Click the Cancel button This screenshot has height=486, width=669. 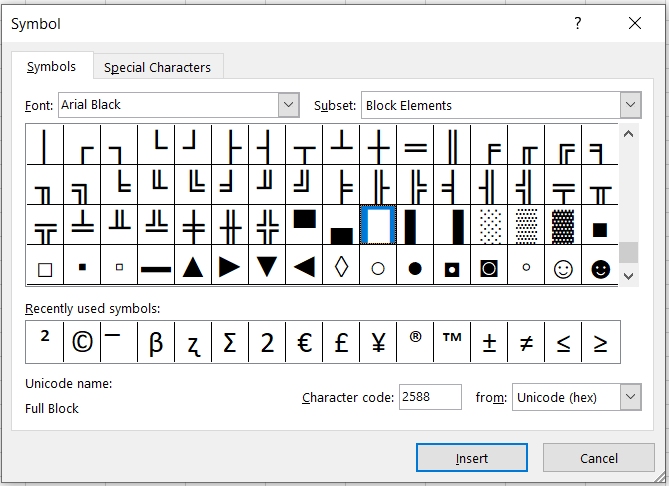click(x=599, y=458)
